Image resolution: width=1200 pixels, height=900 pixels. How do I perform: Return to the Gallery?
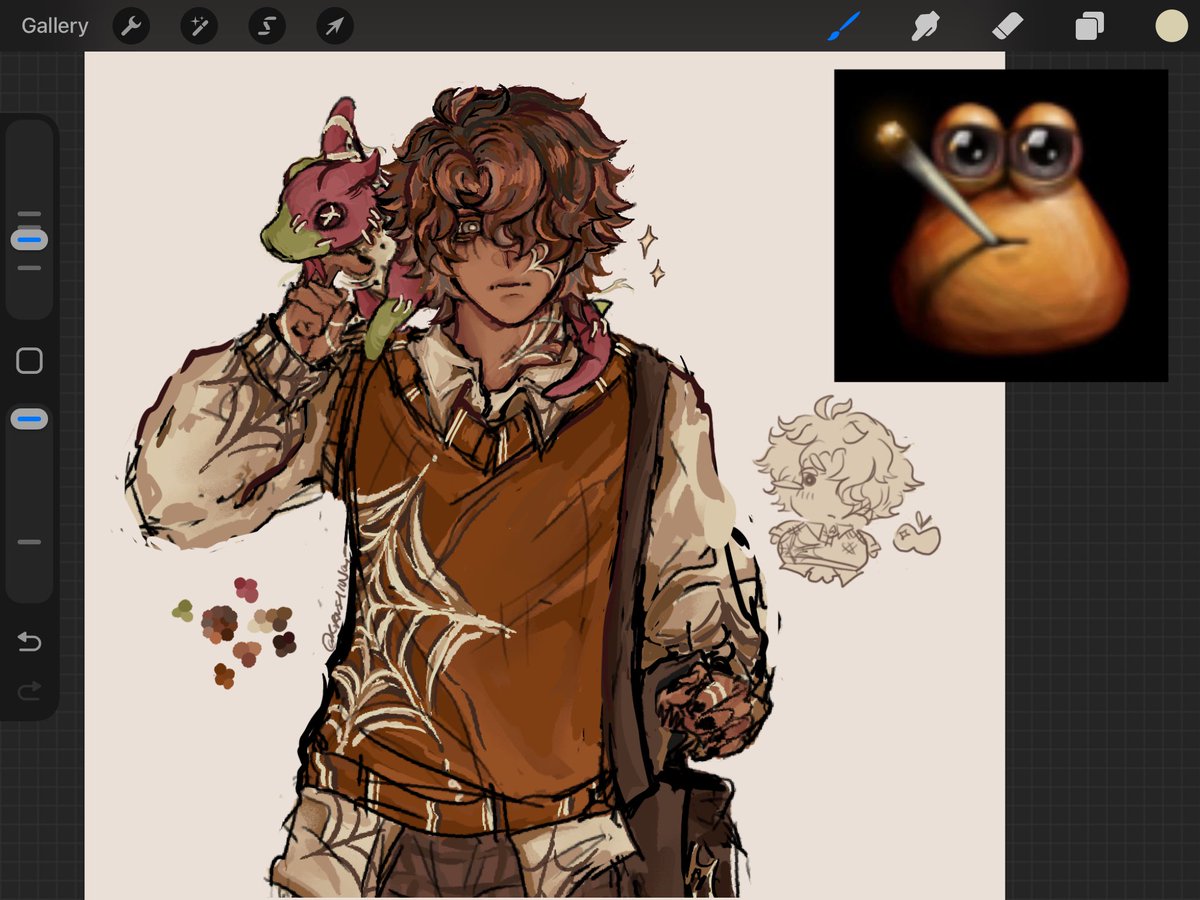click(x=55, y=26)
